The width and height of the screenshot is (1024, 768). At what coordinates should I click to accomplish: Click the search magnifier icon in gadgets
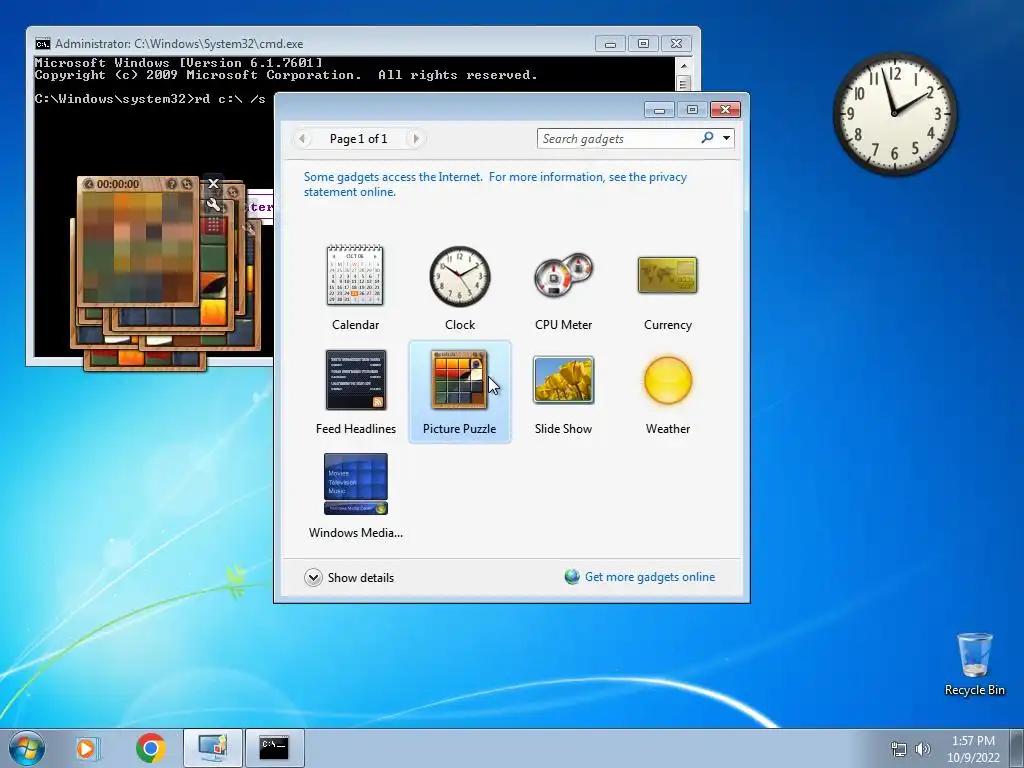707,138
